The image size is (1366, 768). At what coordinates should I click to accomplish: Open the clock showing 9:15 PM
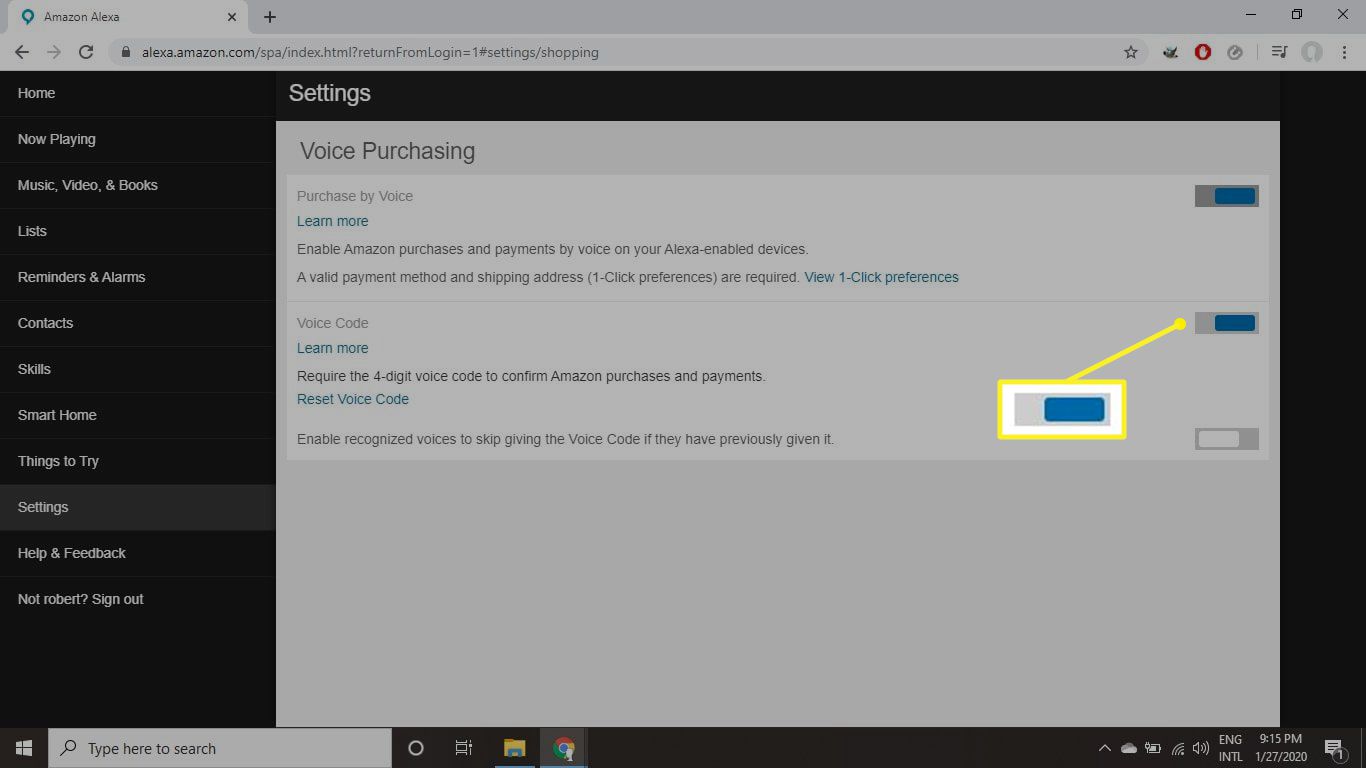pyautogui.click(x=1282, y=748)
